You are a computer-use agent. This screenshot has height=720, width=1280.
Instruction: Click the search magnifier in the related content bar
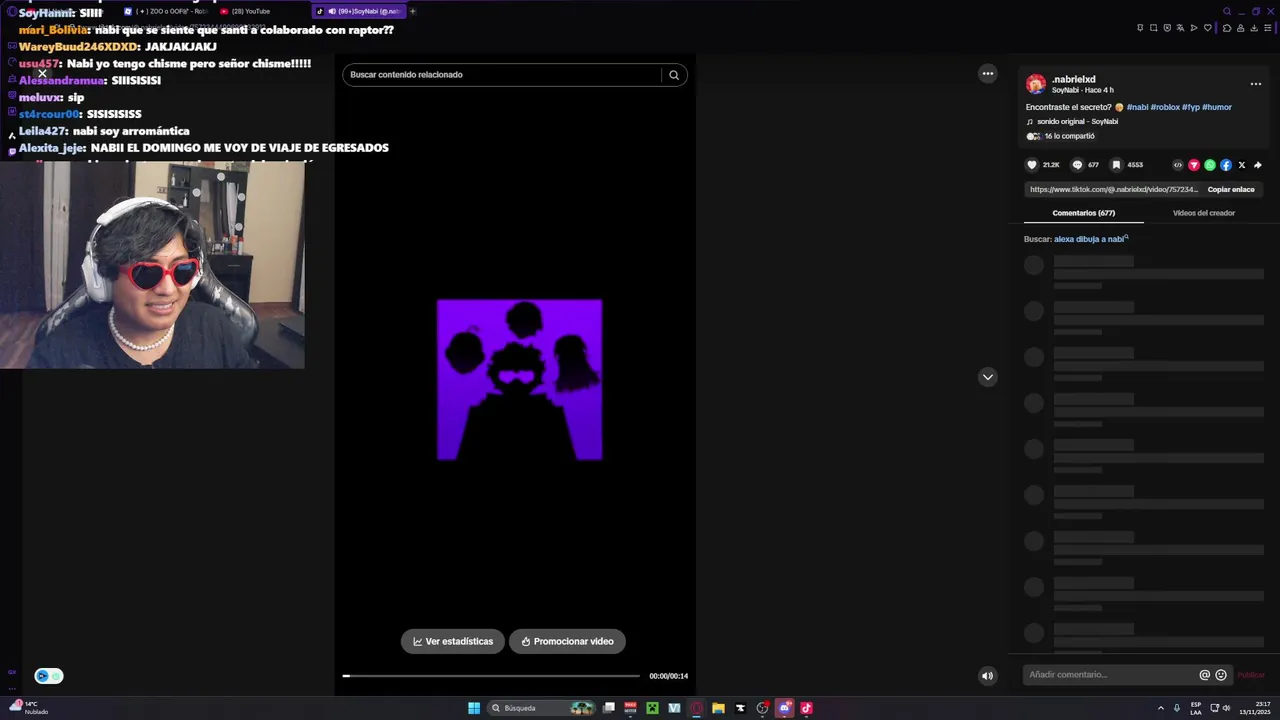coord(674,75)
